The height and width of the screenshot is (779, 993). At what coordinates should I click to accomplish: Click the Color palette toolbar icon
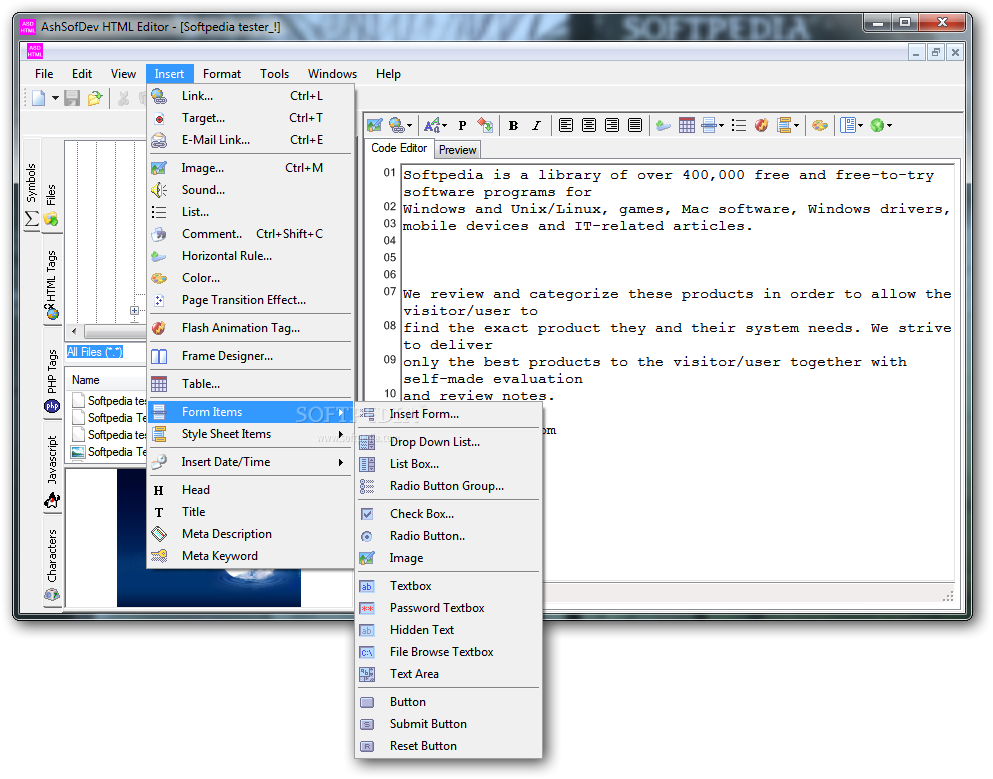(x=819, y=125)
